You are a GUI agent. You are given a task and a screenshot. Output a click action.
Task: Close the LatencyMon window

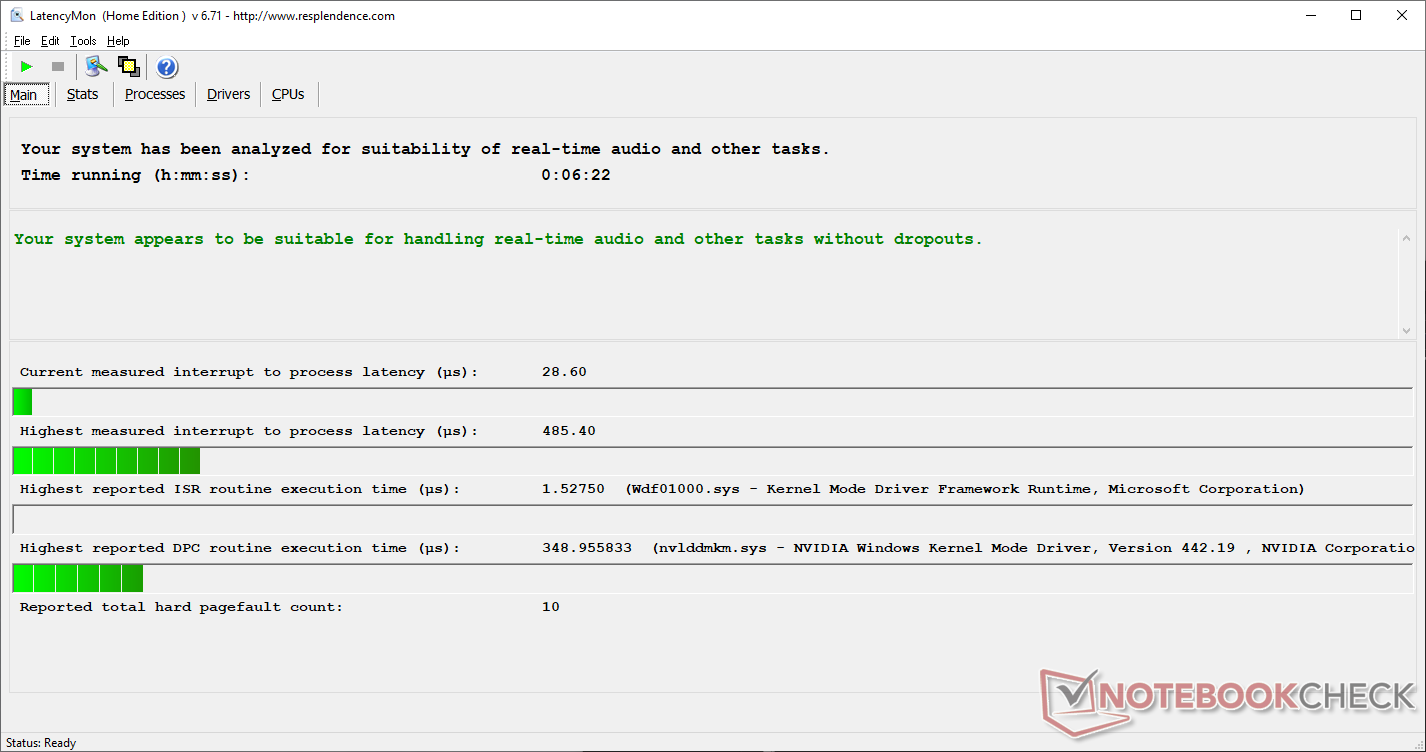[x=1403, y=15]
